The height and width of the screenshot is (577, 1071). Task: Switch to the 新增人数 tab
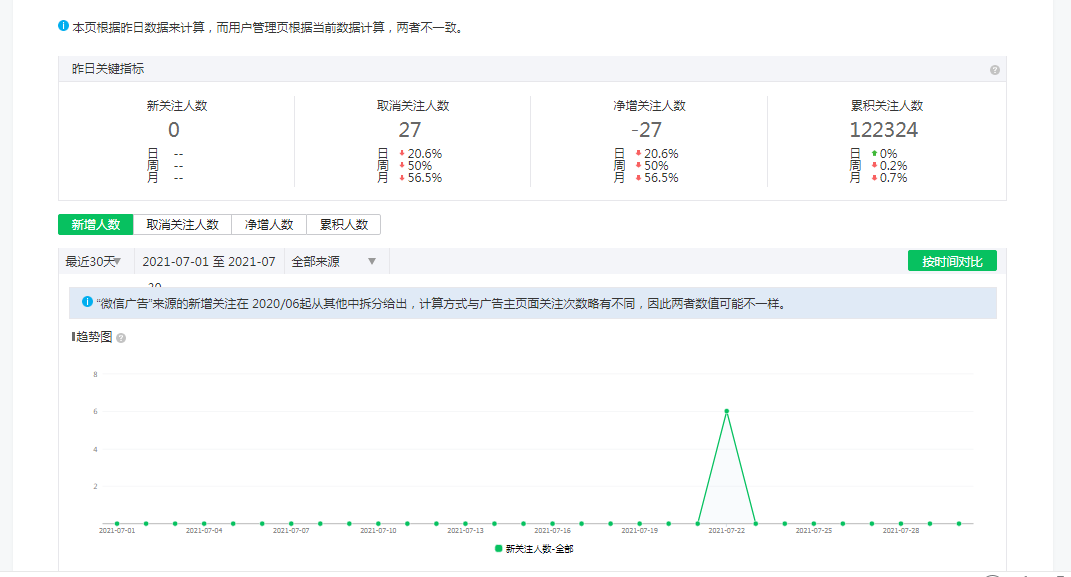[96, 225]
